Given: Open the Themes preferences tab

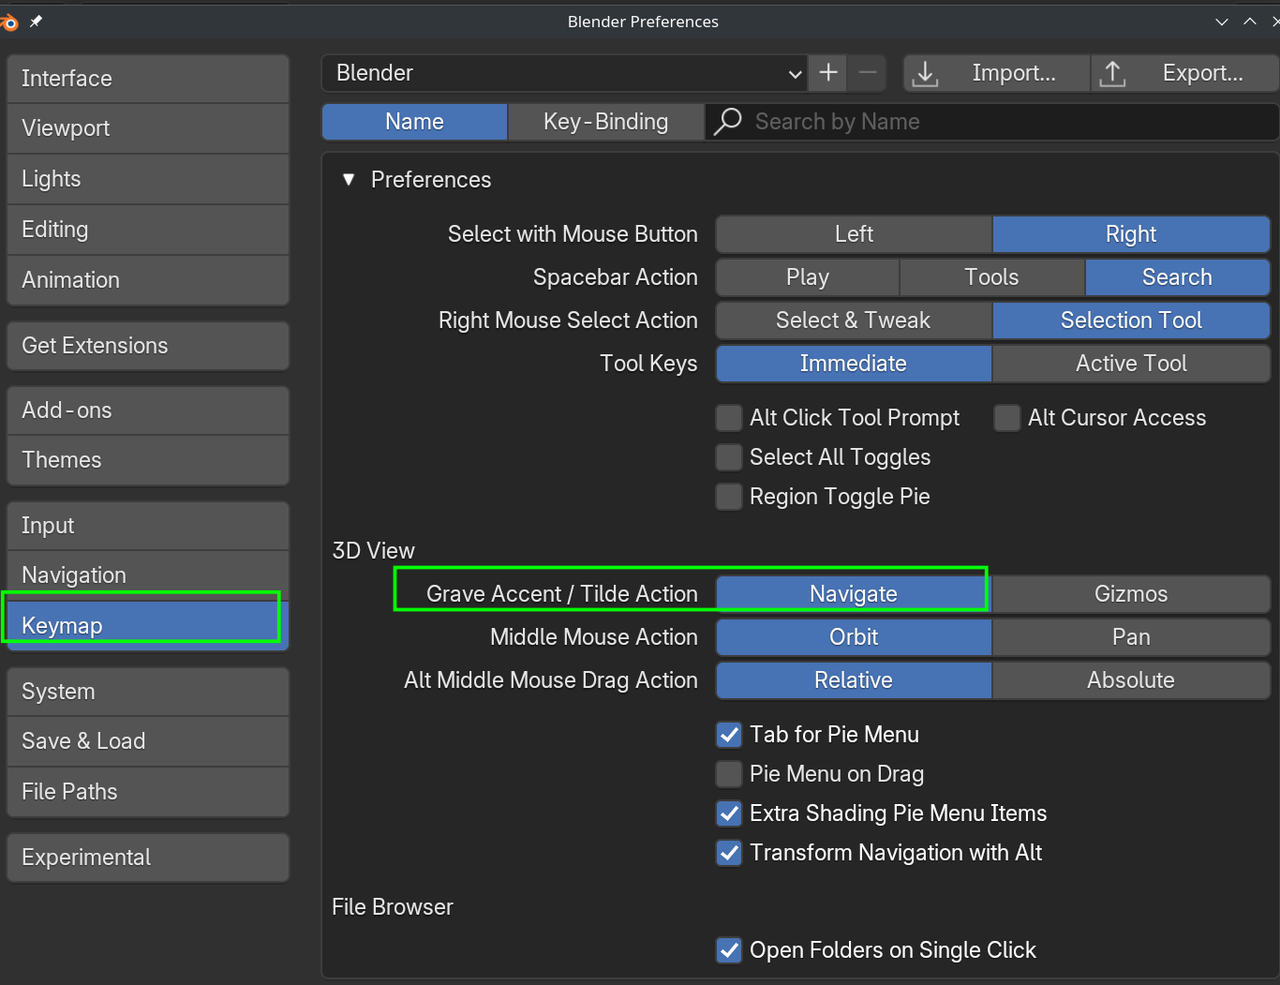Looking at the screenshot, I should point(148,460).
